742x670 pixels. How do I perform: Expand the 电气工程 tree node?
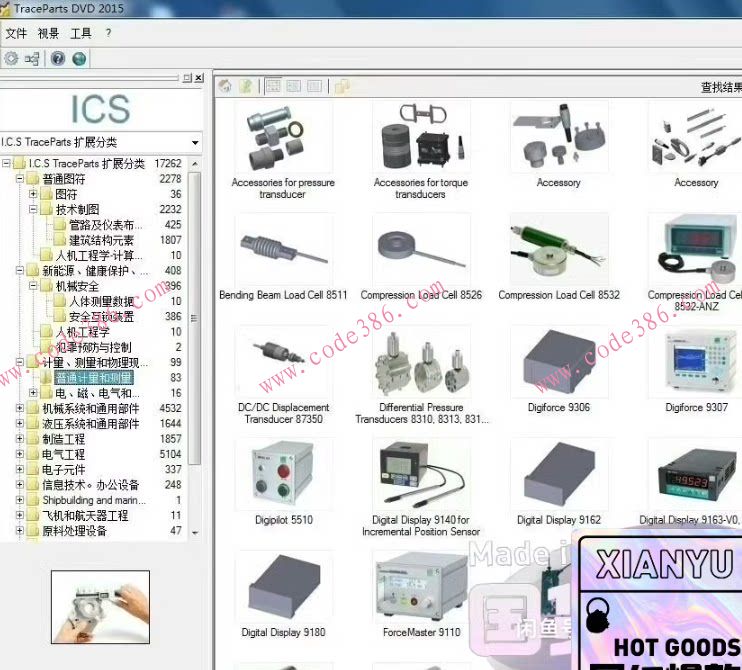click(x=20, y=454)
